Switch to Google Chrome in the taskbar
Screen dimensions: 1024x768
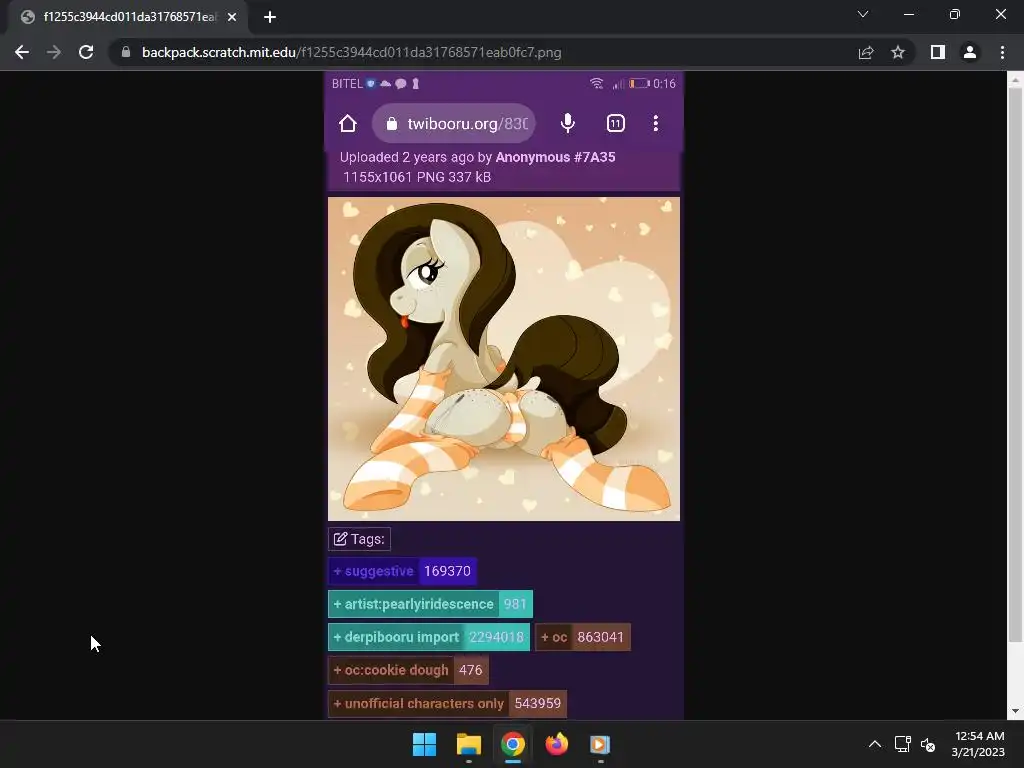513,744
